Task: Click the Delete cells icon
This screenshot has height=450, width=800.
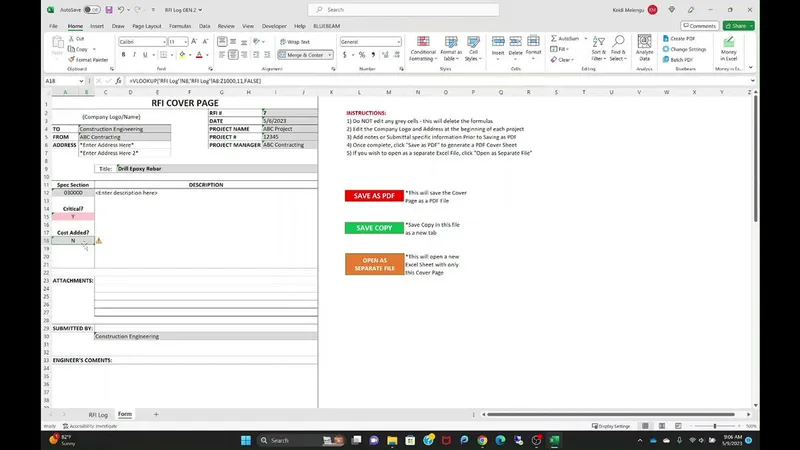Action: point(516,42)
